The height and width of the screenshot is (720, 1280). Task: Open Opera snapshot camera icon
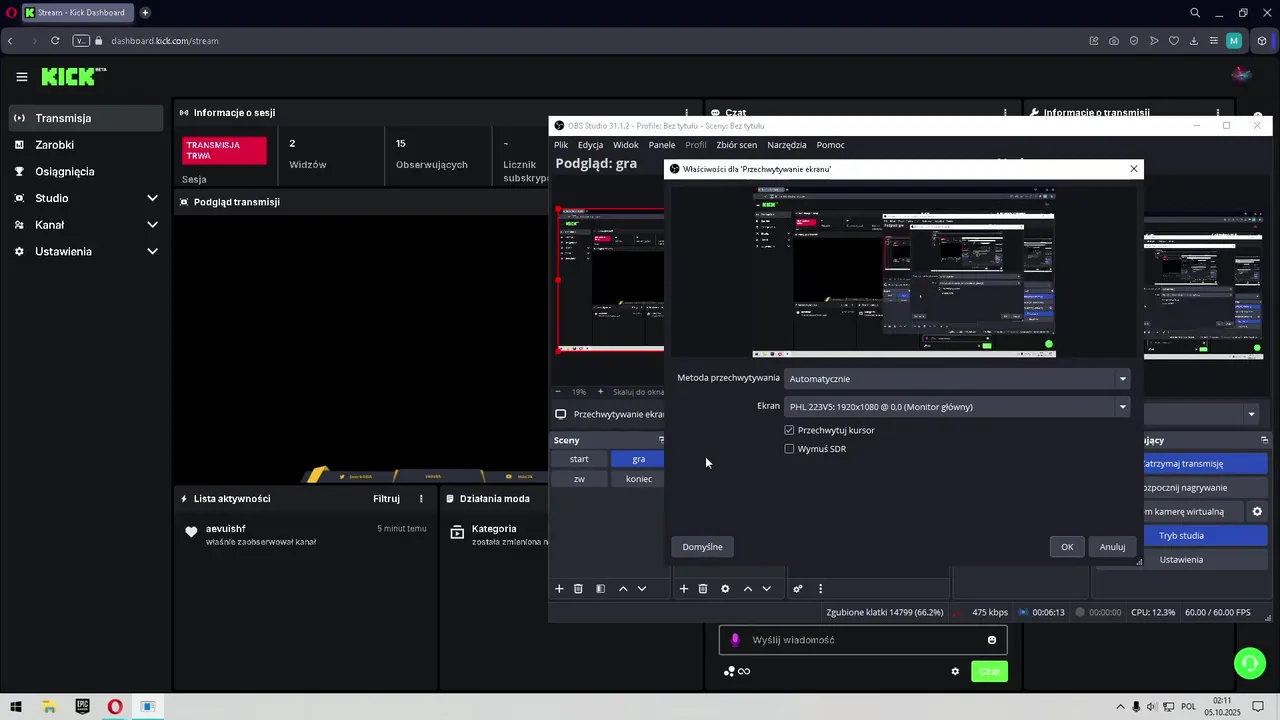point(1114,41)
